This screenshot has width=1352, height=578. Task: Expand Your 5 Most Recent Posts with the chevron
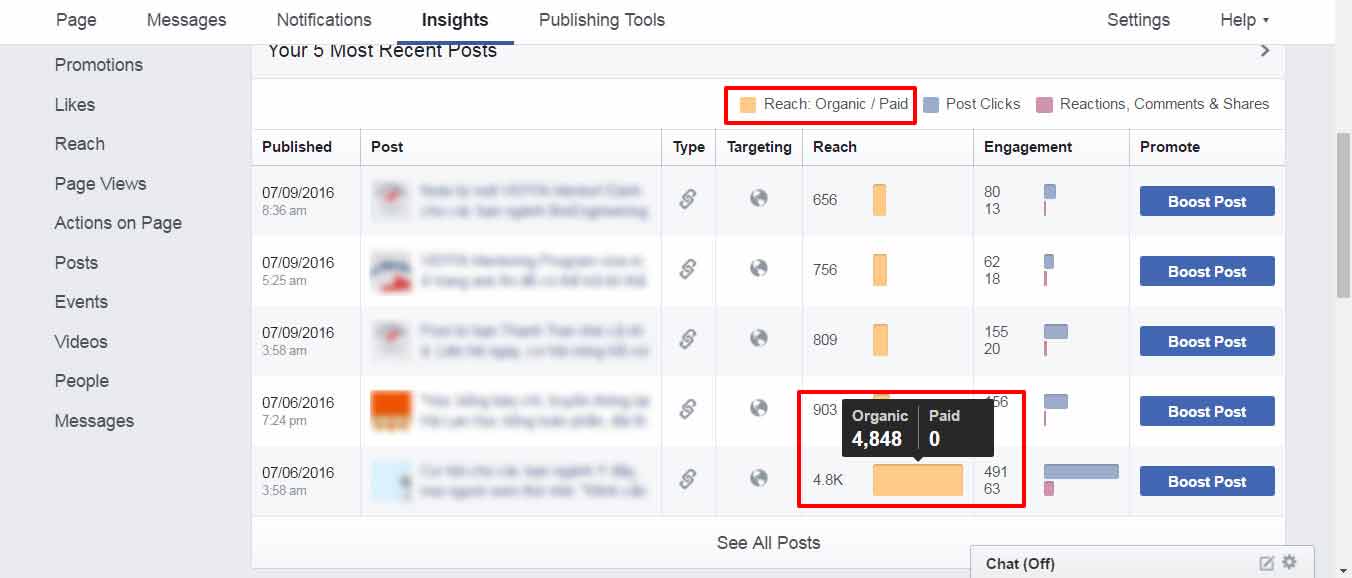1264,49
